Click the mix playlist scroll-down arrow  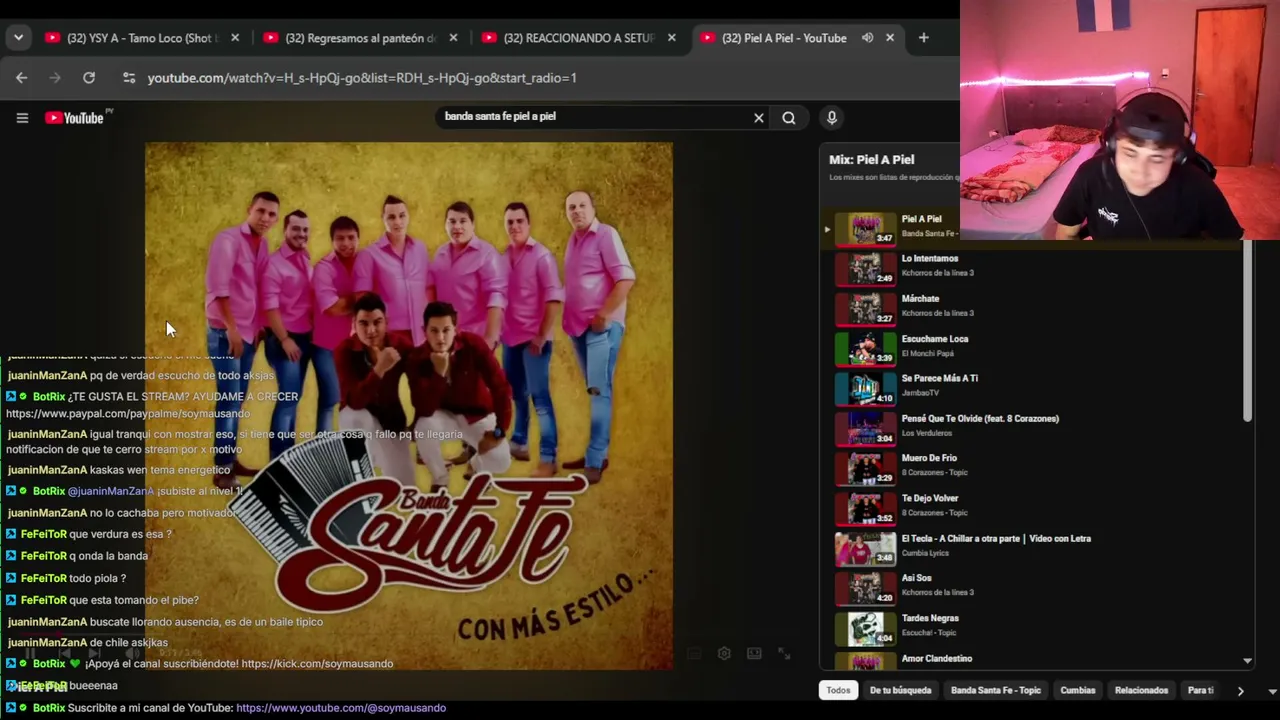1247,661
